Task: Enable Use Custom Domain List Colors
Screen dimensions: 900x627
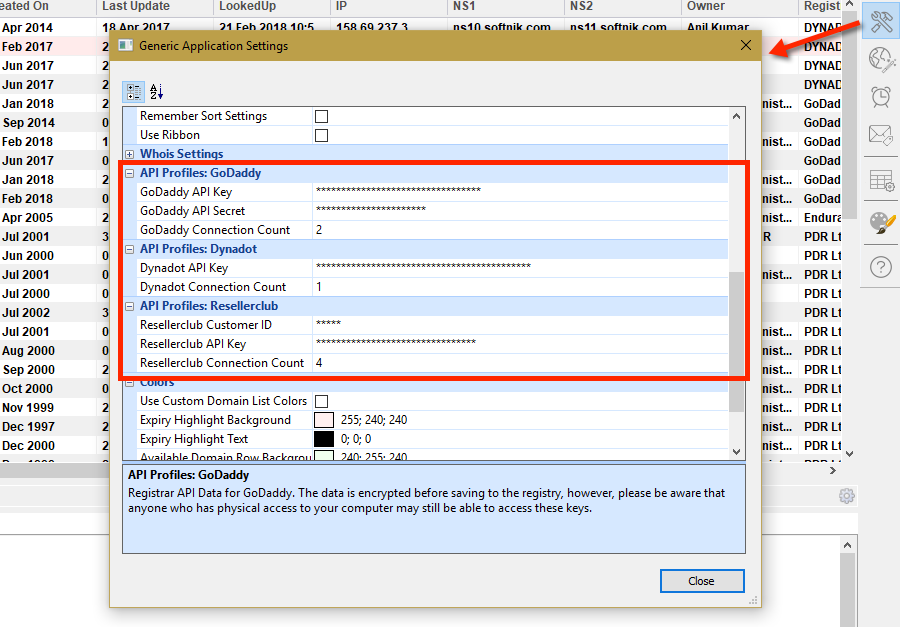Action: pos(322,400)
